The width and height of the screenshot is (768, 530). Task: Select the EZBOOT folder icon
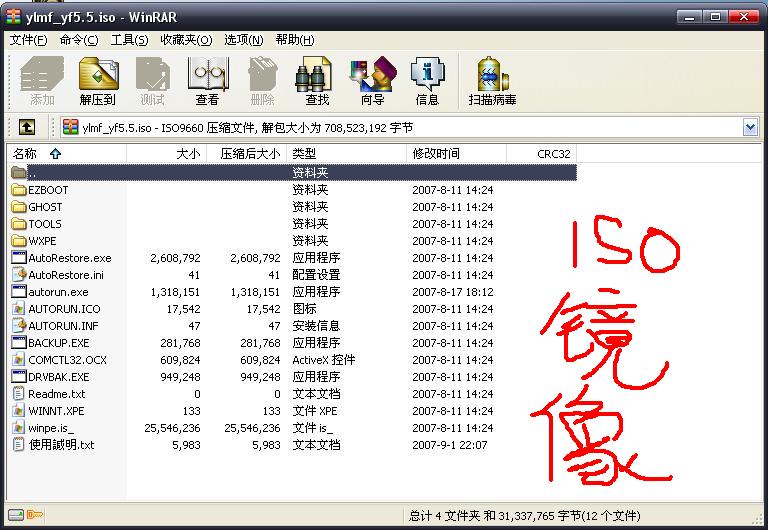pyautogui.click(x=19, y=190)
